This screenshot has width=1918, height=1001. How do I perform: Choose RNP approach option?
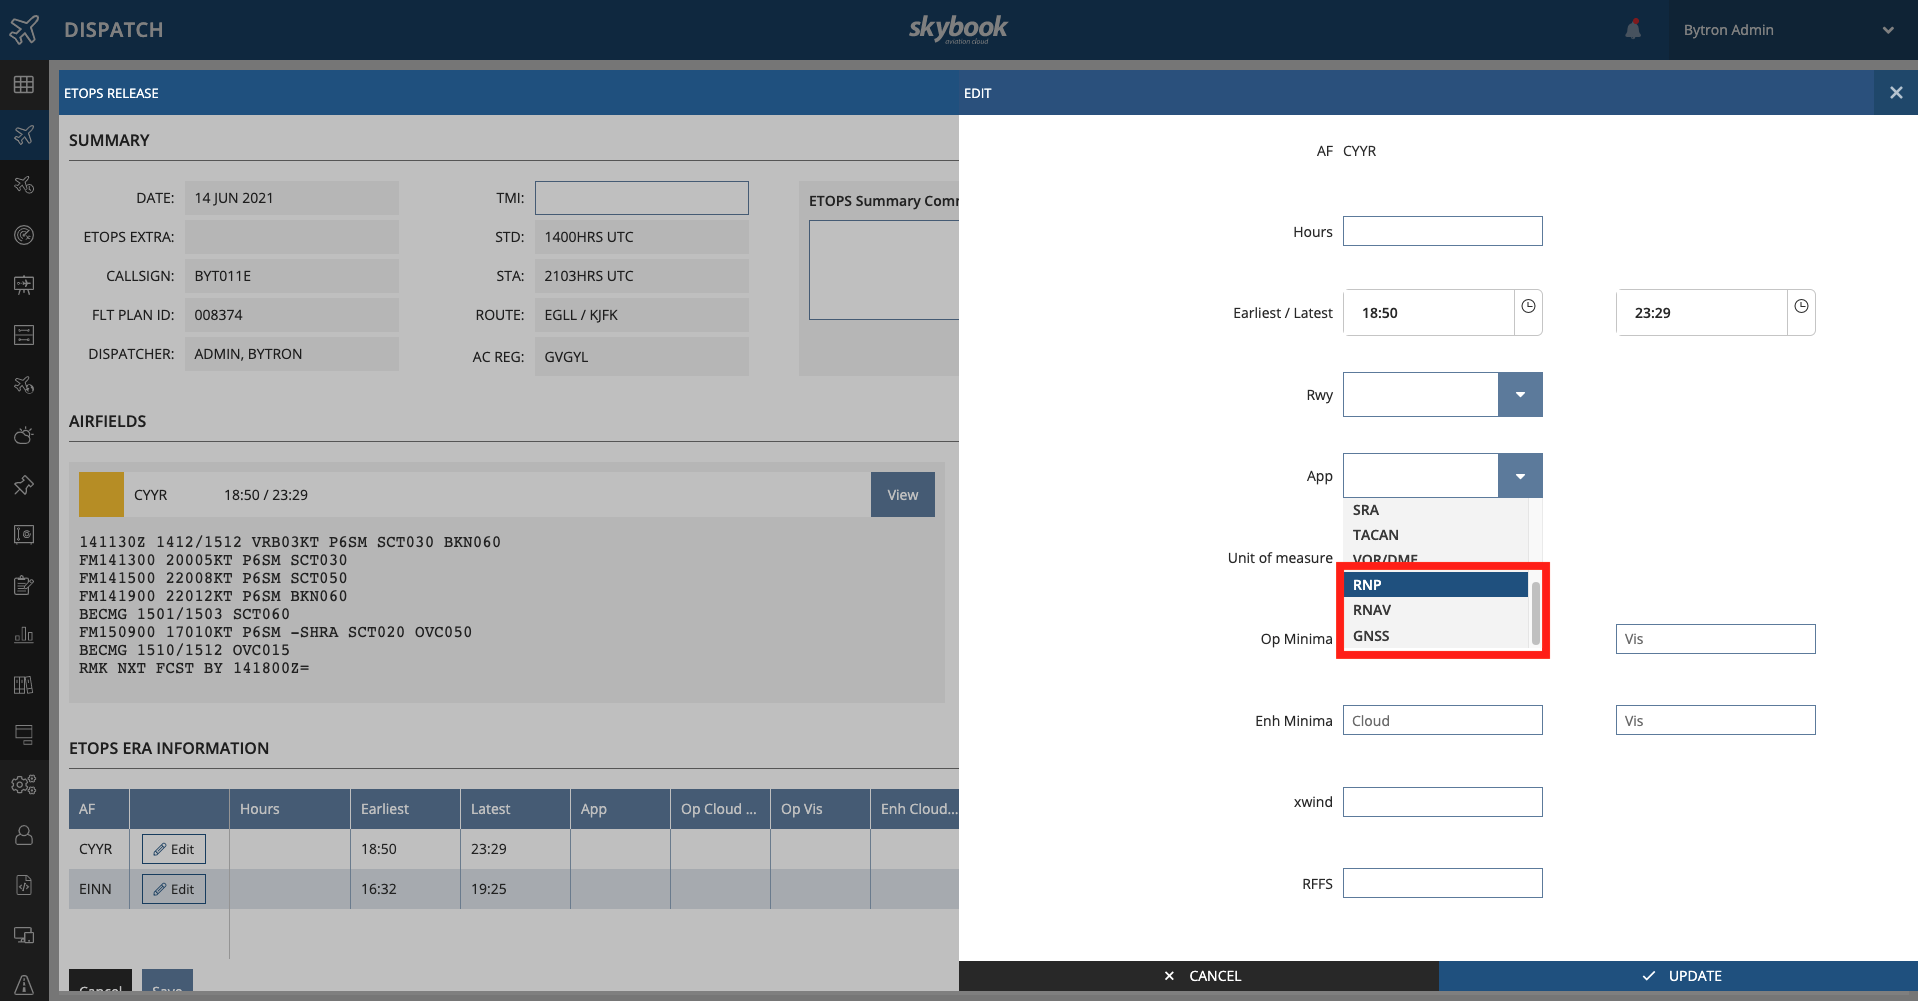click(x=1435, y=585)
